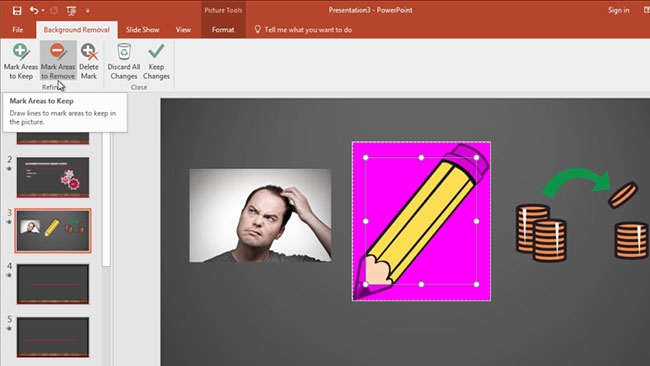Viewport: 650px width, 366px height.
Task: Click the left-middle selection handle
Action: 366,221
